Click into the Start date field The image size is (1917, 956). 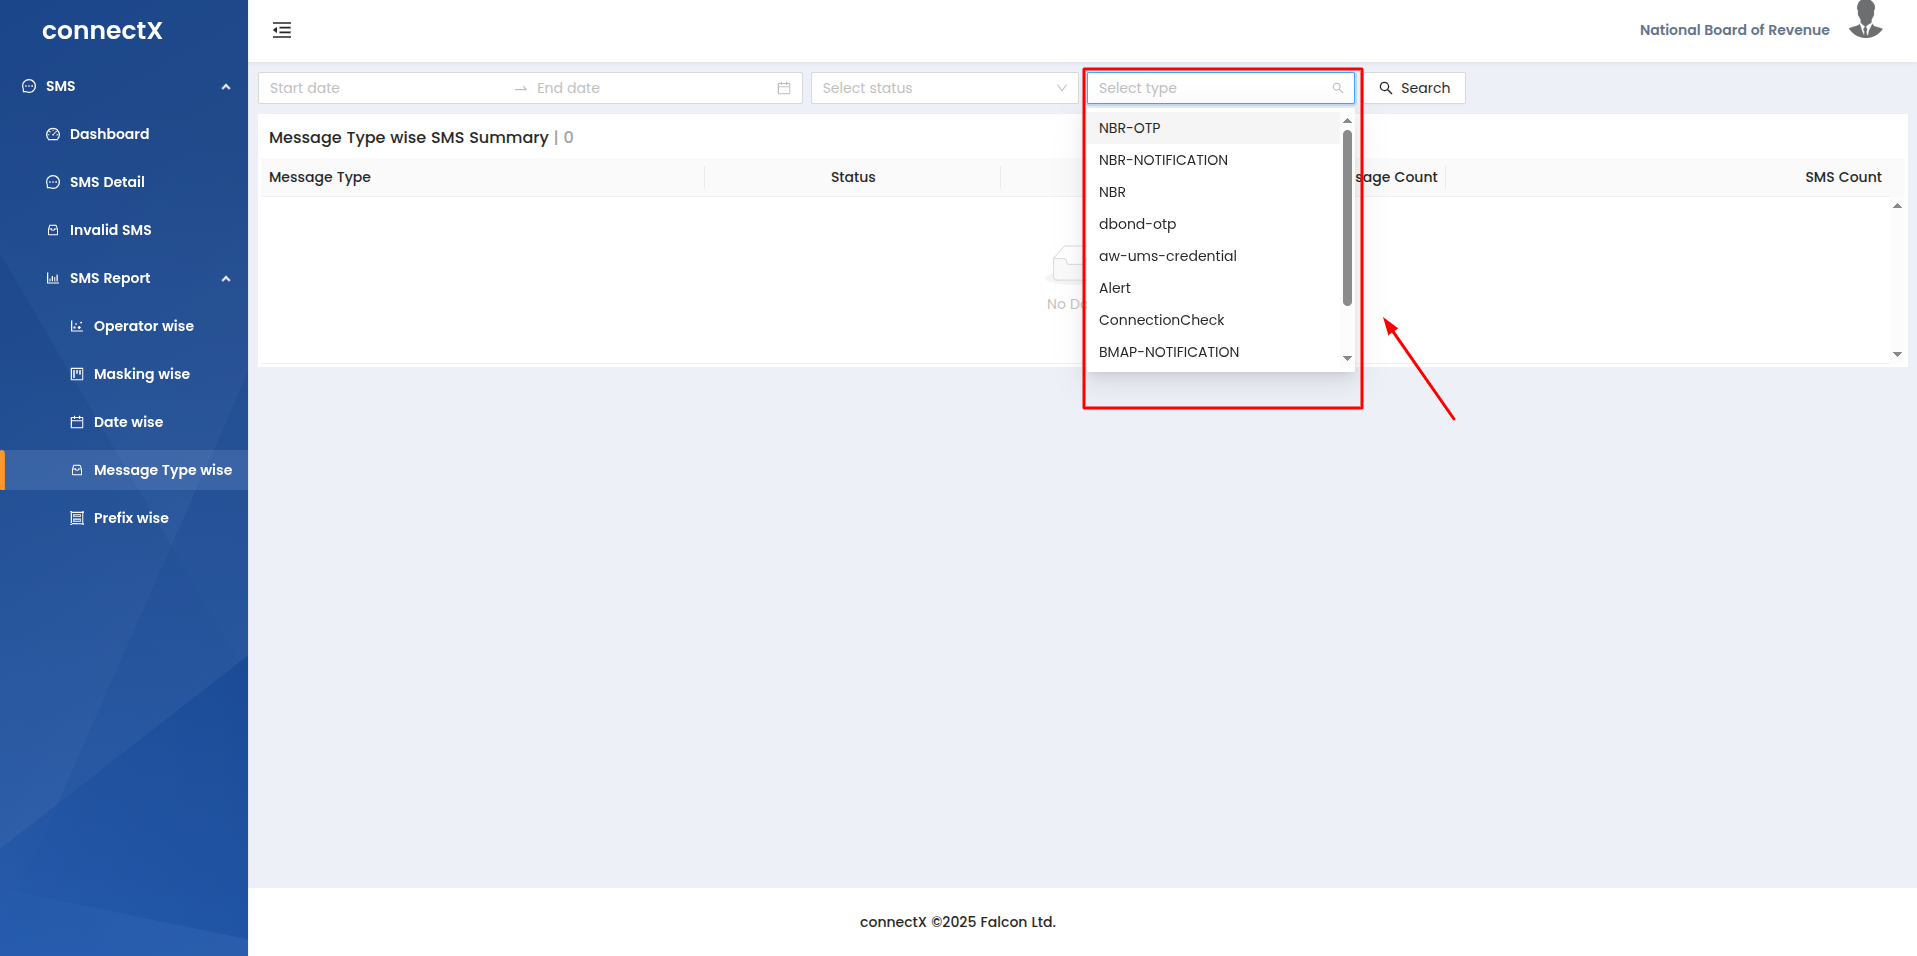385,88
